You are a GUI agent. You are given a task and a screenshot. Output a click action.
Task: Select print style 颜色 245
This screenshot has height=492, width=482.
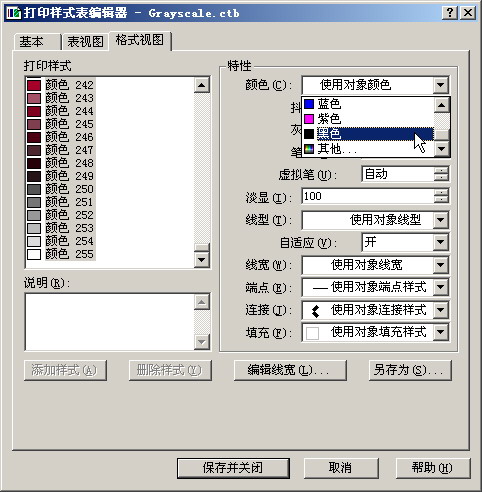click(61, 124)
